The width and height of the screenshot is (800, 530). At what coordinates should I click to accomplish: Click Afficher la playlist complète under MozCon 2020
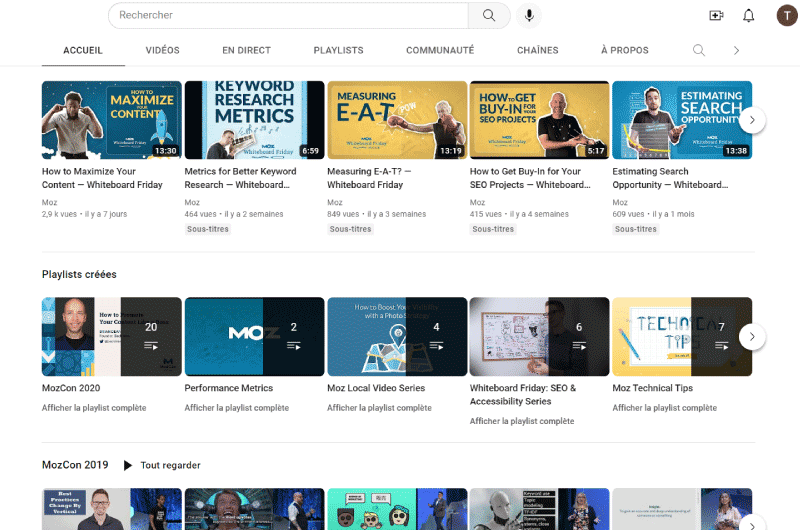94,408
